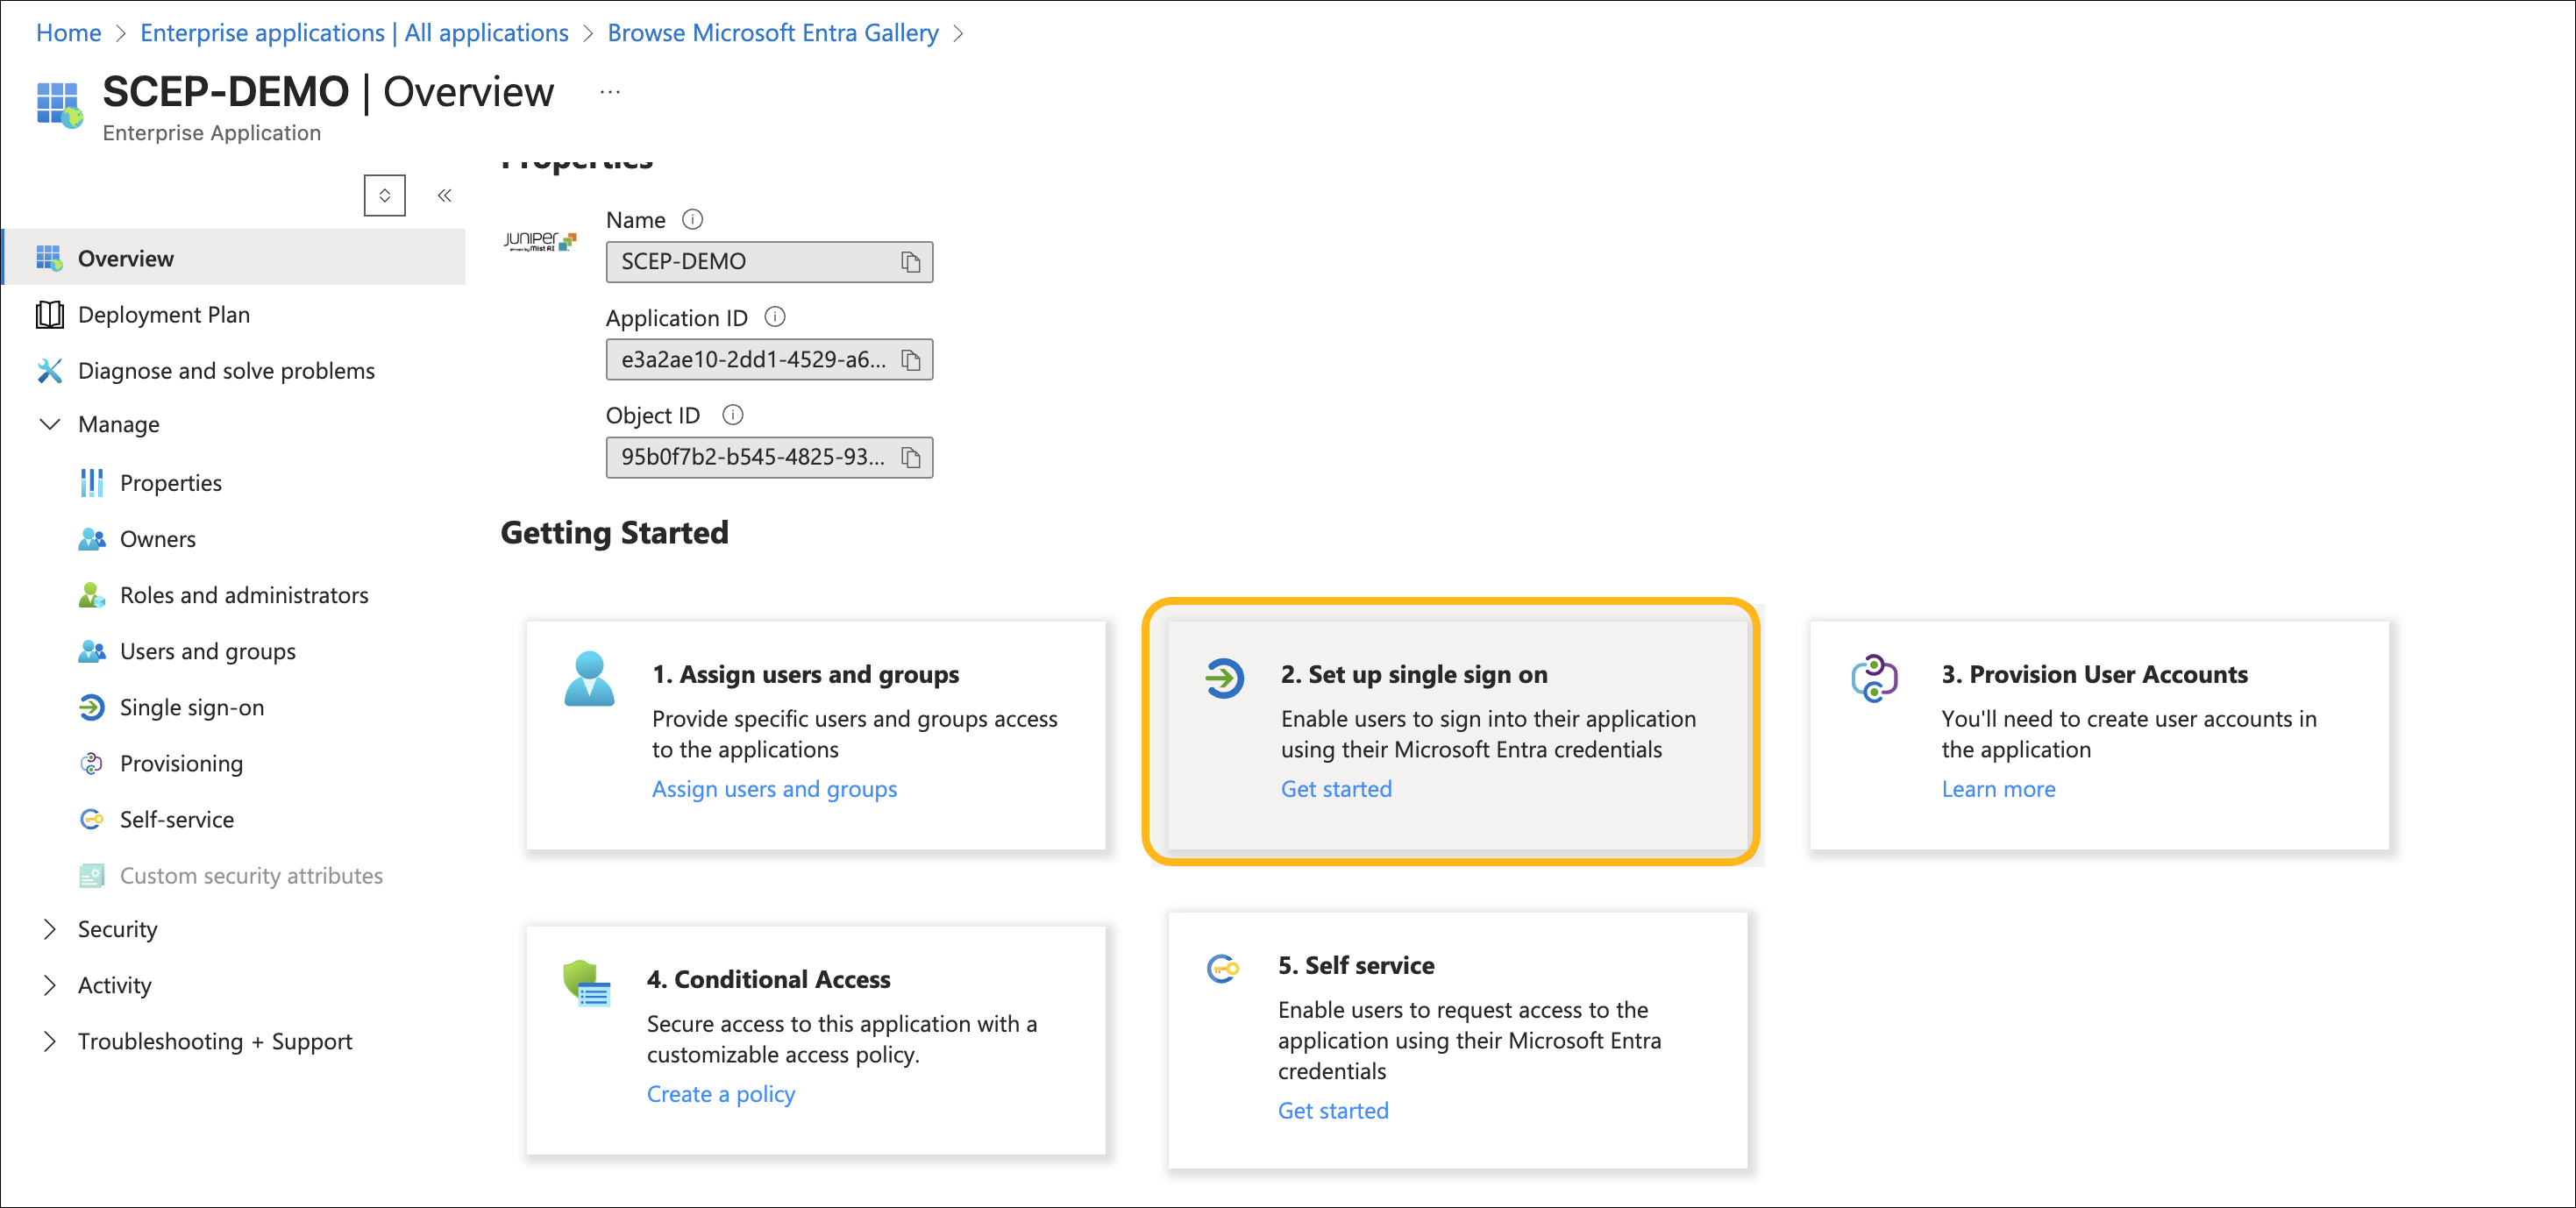Go to Provisioning sidebar item
Viewport: 2576px width, 1208px height.
pos(181,763)
